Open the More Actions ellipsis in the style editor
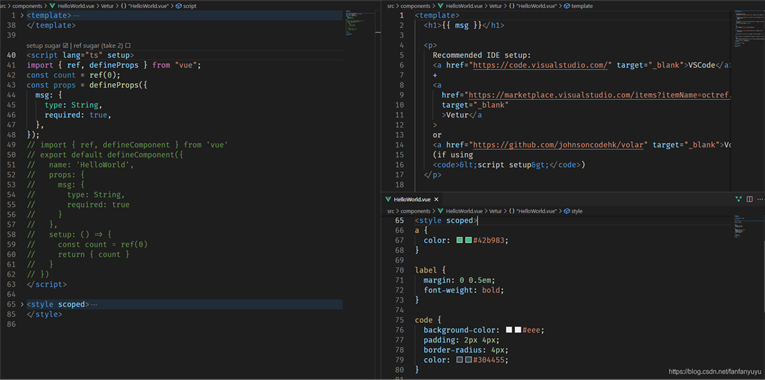Viewport: 765px width, 380px height. 760,199
